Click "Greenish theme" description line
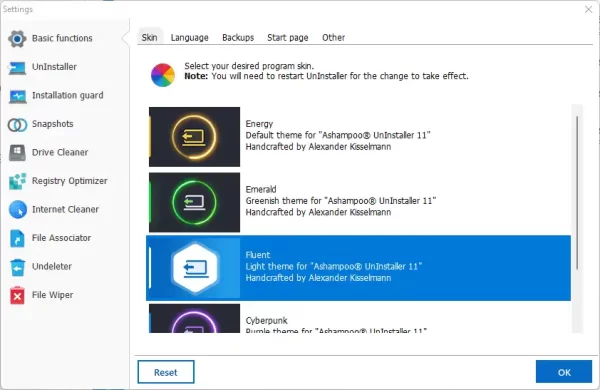 (341, 201)
